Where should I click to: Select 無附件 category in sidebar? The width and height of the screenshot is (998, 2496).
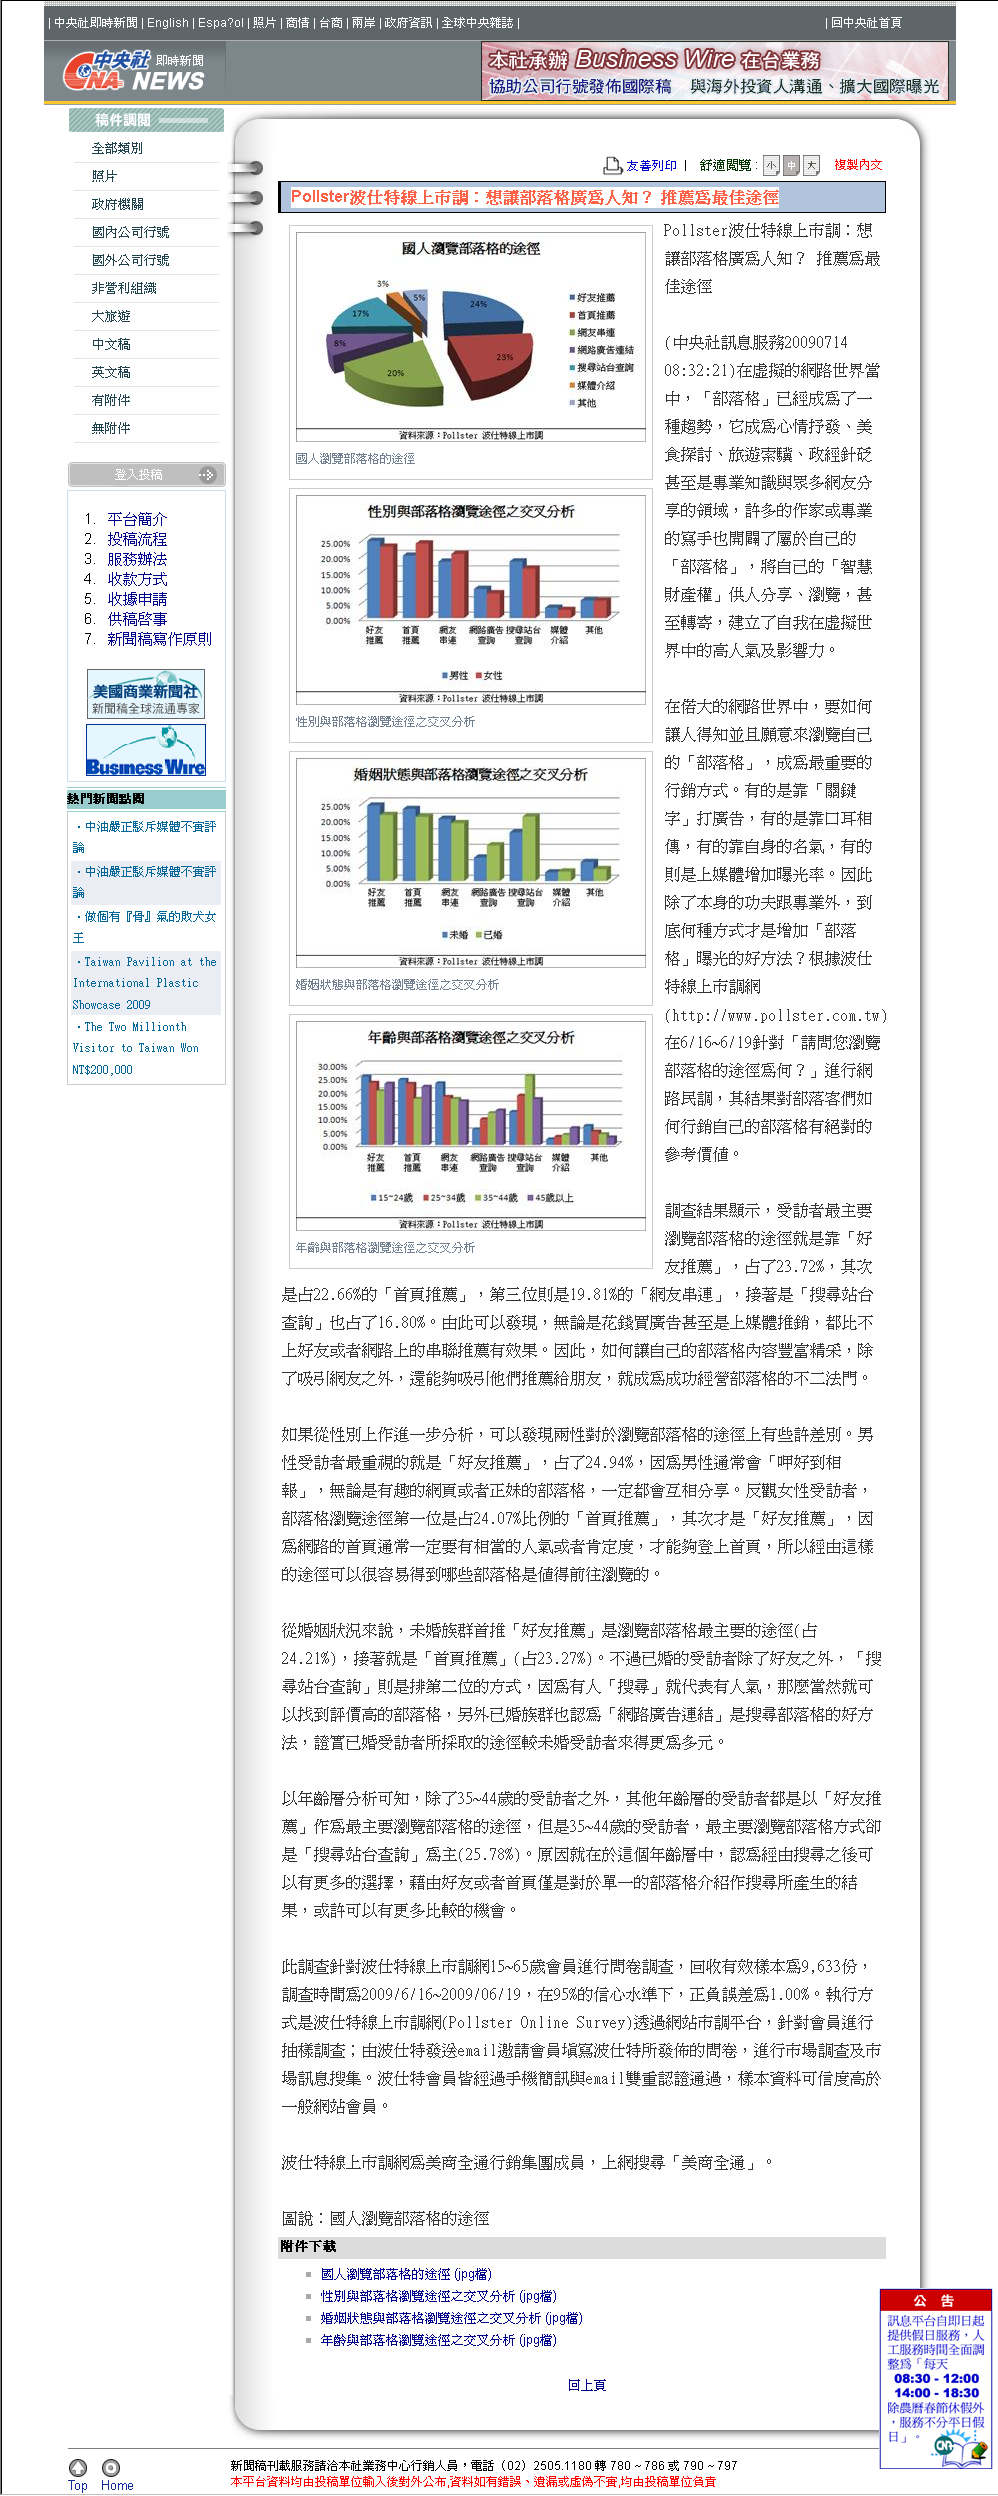[111, 428]
